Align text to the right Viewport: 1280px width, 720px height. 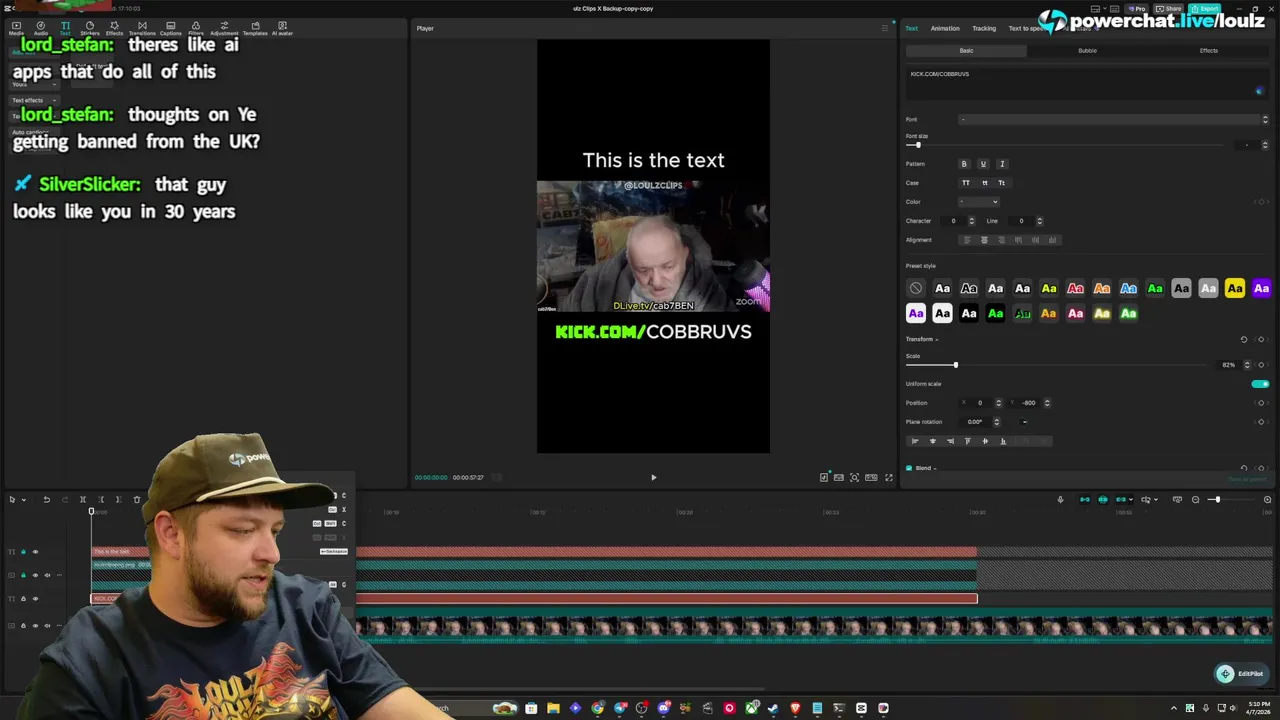(1001, 240)
